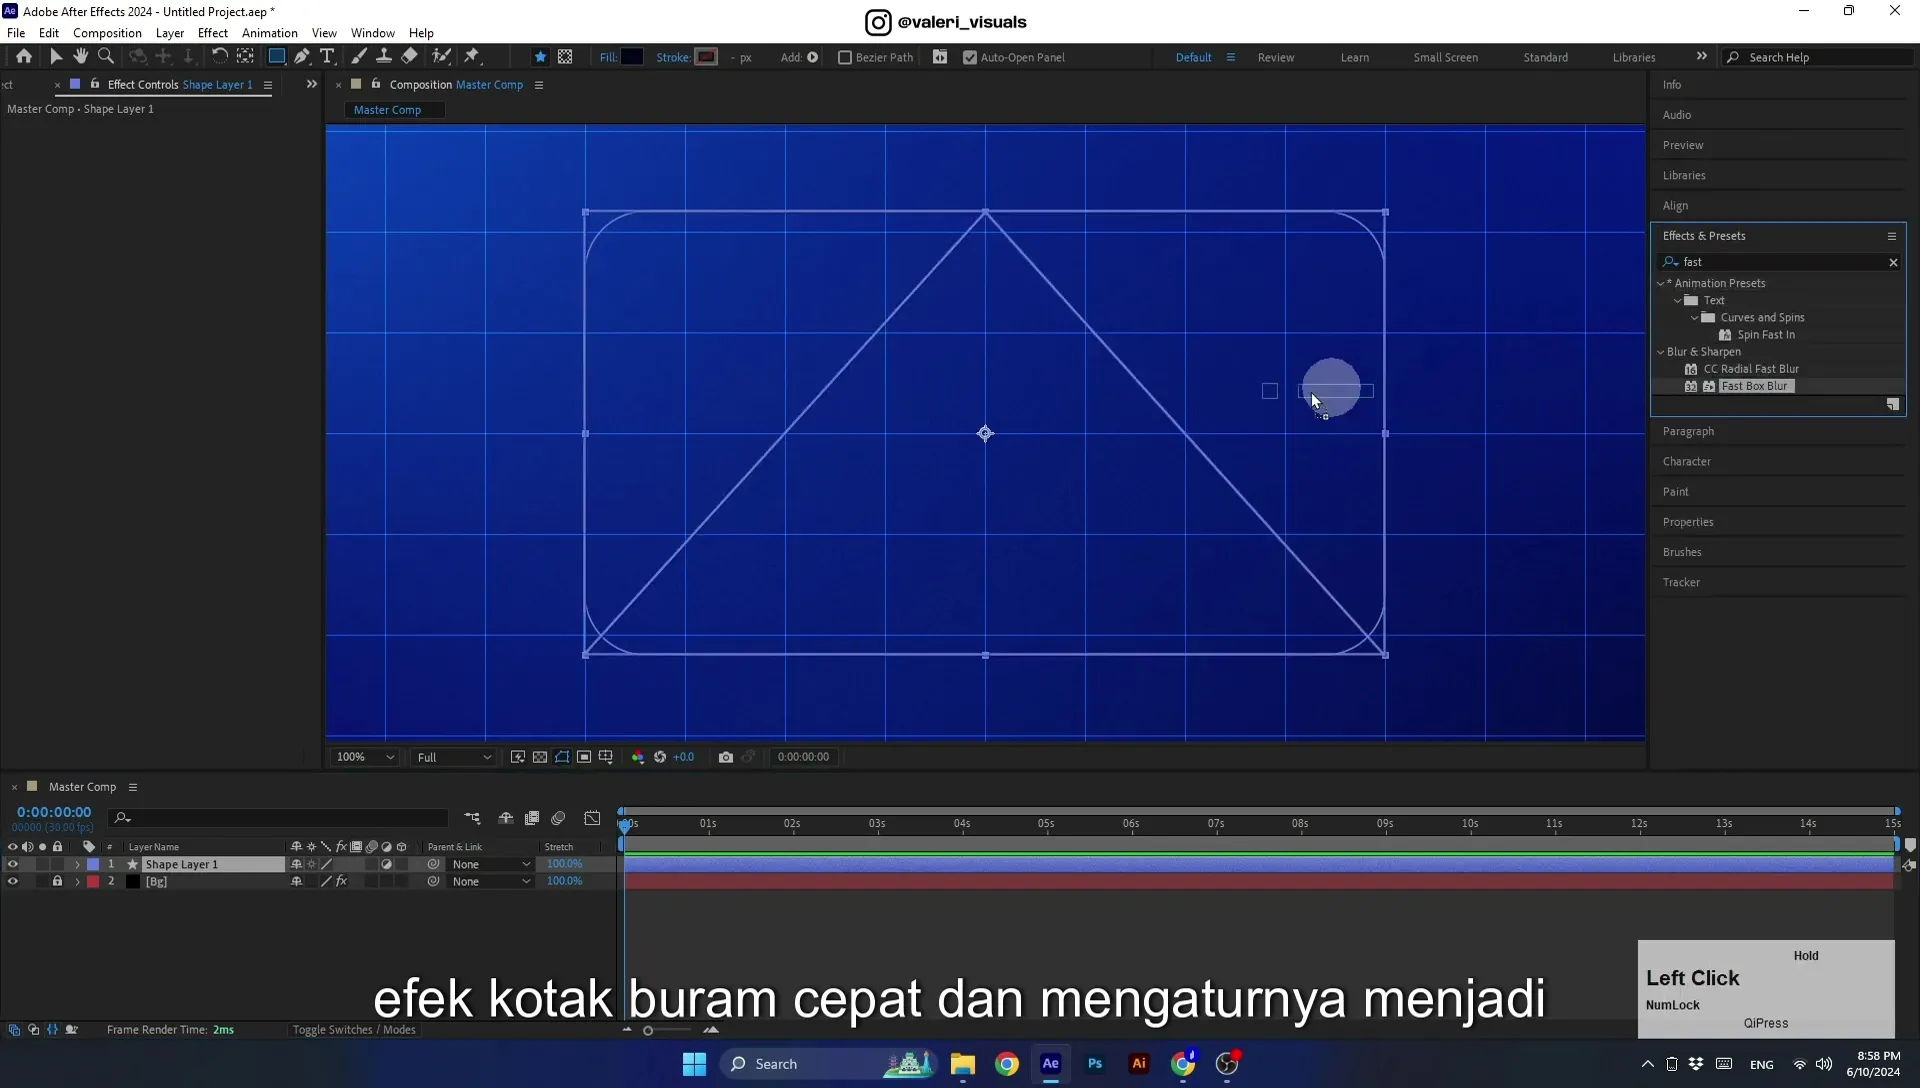Select the Rectangle shape tool
Viewport: 1920px width, 1088px height.
(277, 57)
